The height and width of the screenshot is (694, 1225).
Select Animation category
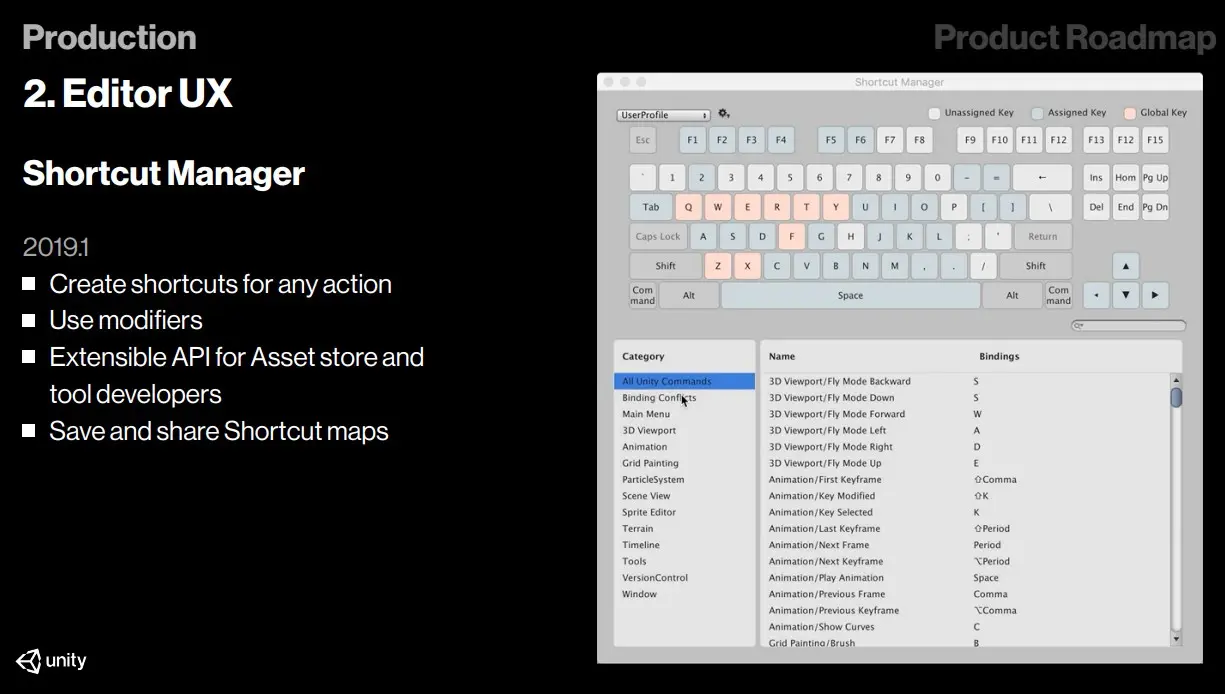click(x=684, y=447)
